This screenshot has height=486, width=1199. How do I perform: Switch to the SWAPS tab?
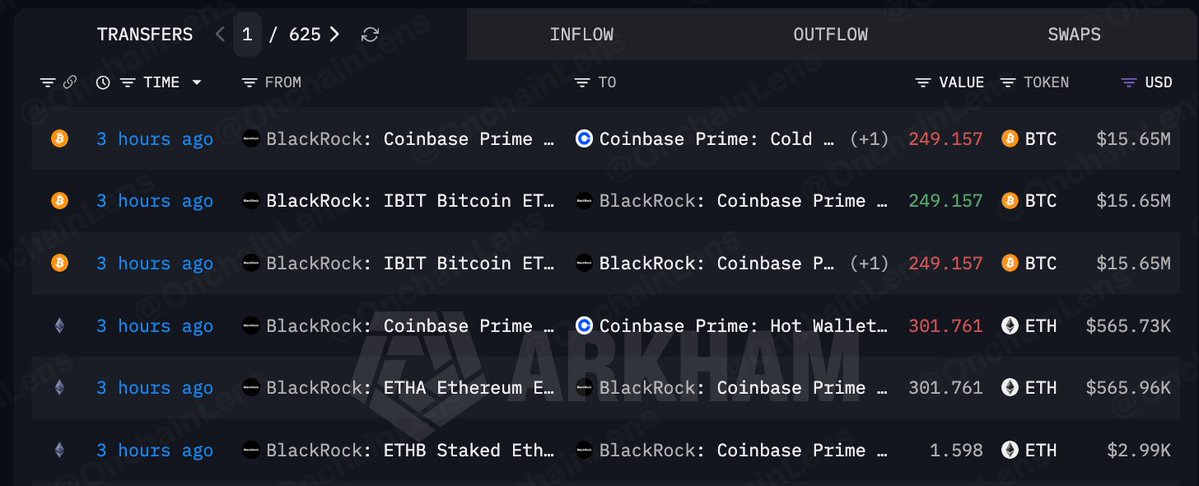pos(1074,34)
